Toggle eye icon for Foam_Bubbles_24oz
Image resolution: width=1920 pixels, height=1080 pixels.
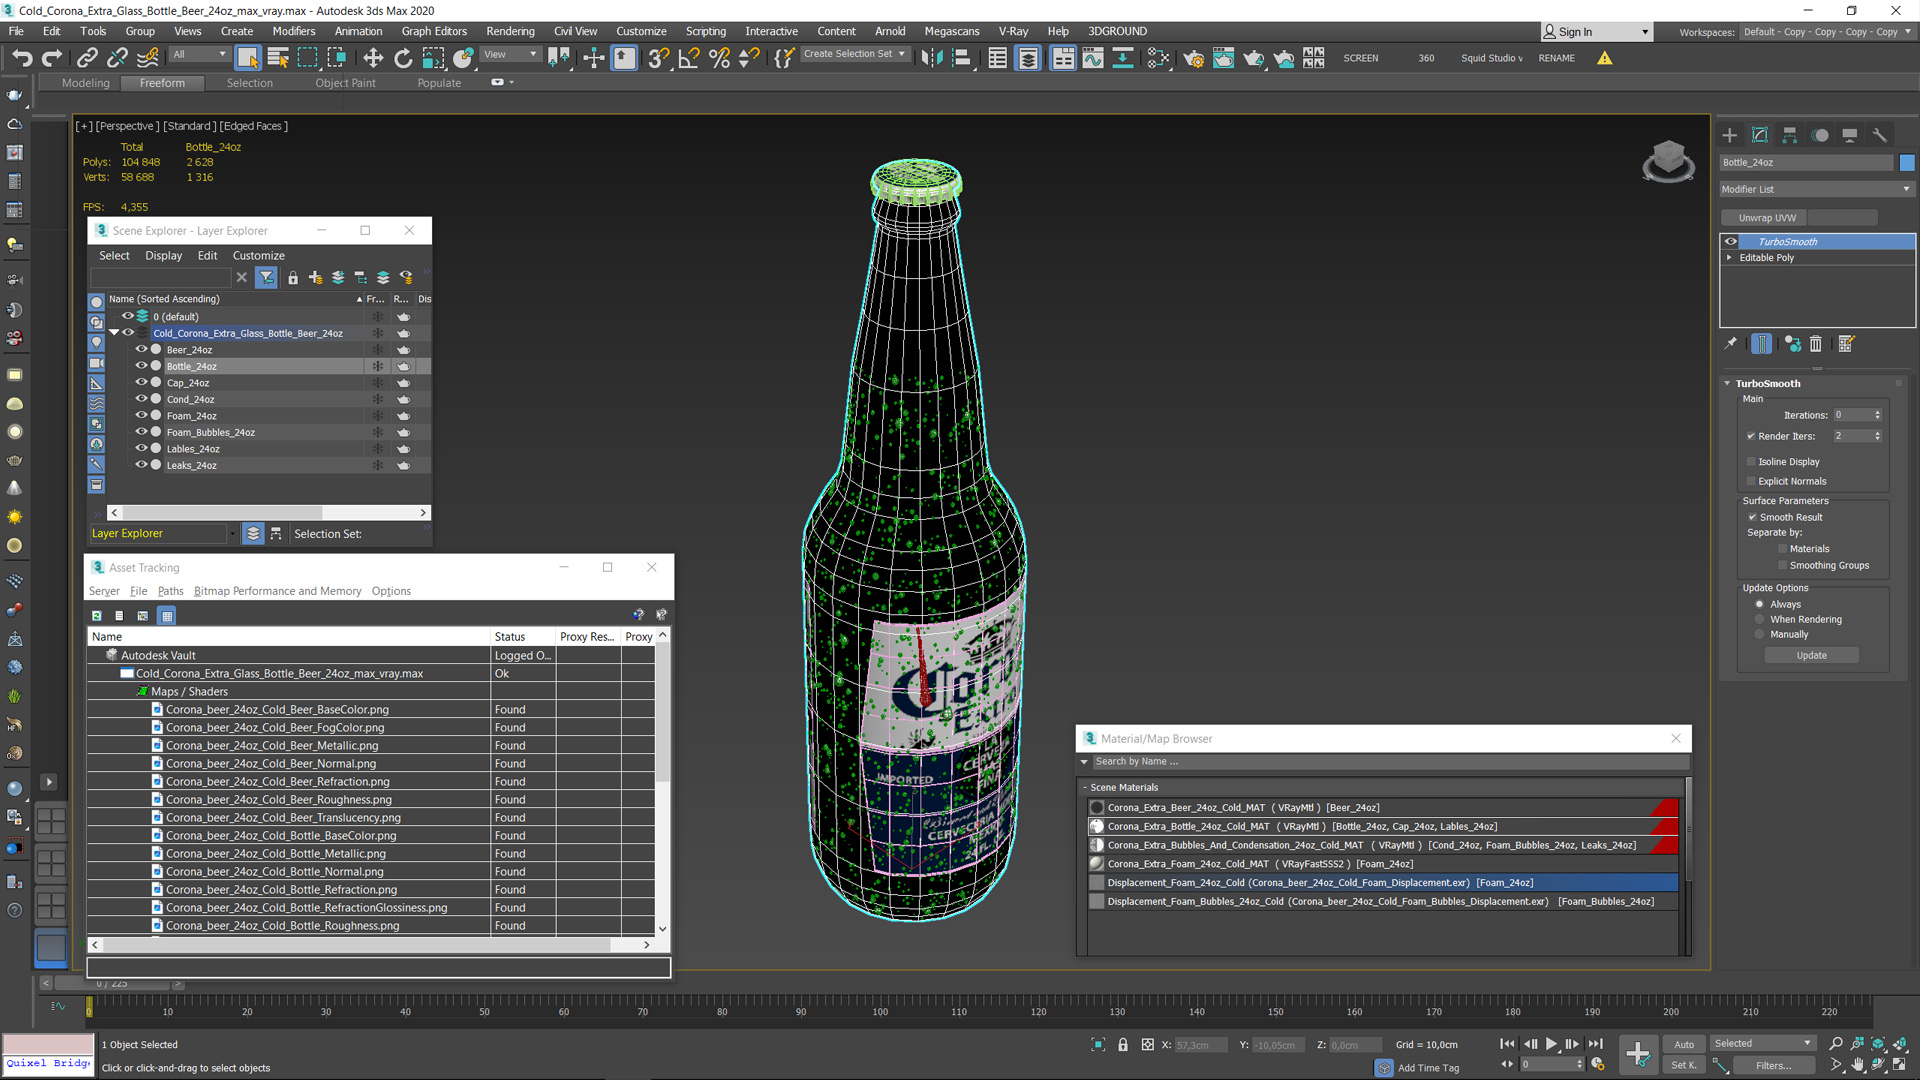pyautogui.click(x=141, y=432)
